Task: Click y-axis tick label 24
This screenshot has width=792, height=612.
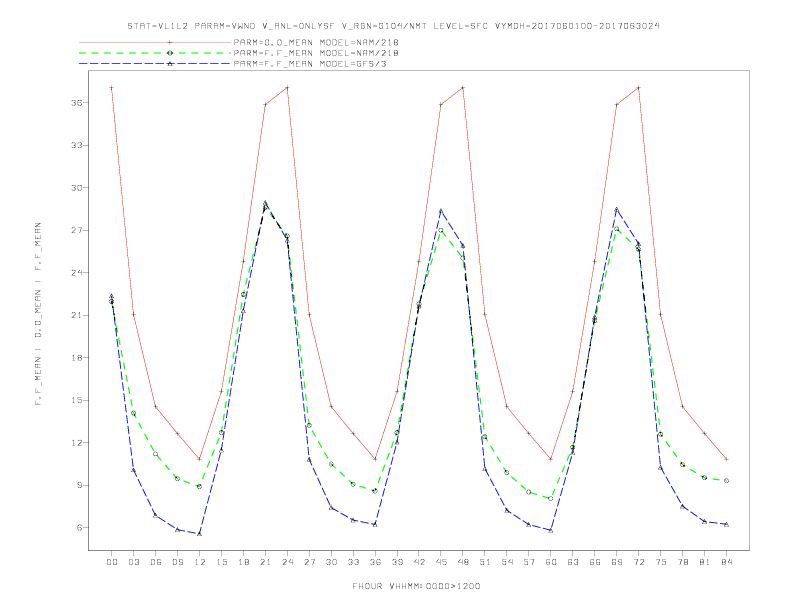Action: (77, 273)
